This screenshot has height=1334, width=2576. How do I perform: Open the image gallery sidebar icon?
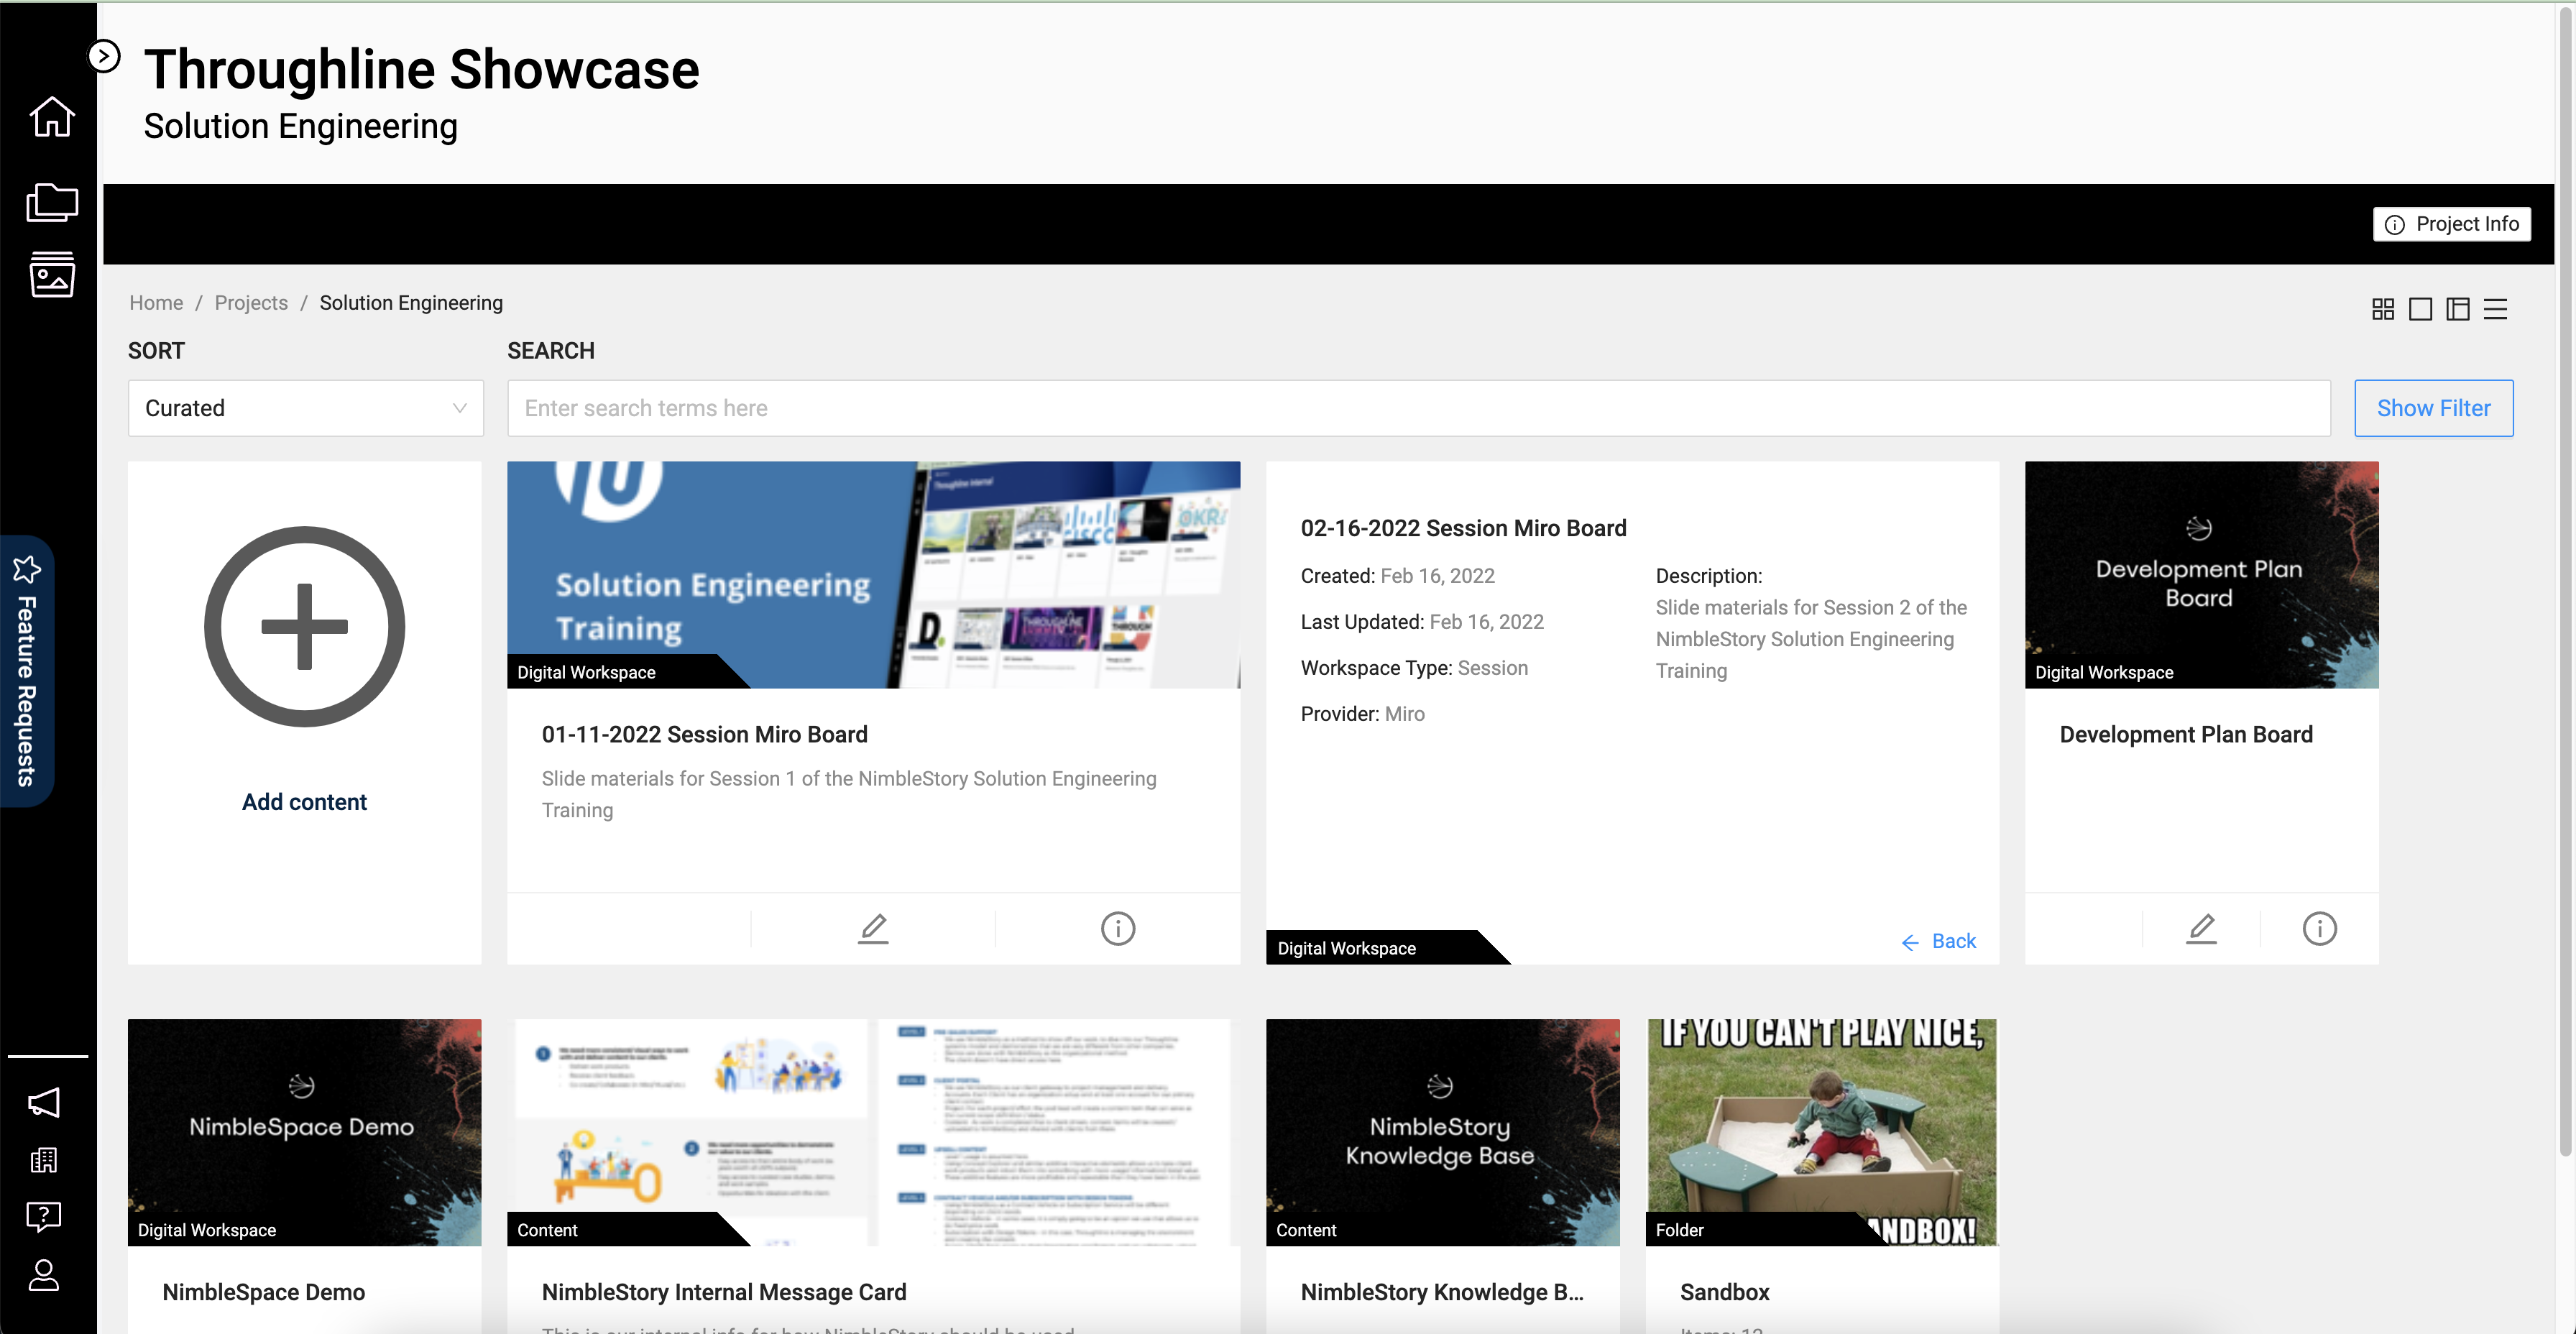(x=51, y=274)
